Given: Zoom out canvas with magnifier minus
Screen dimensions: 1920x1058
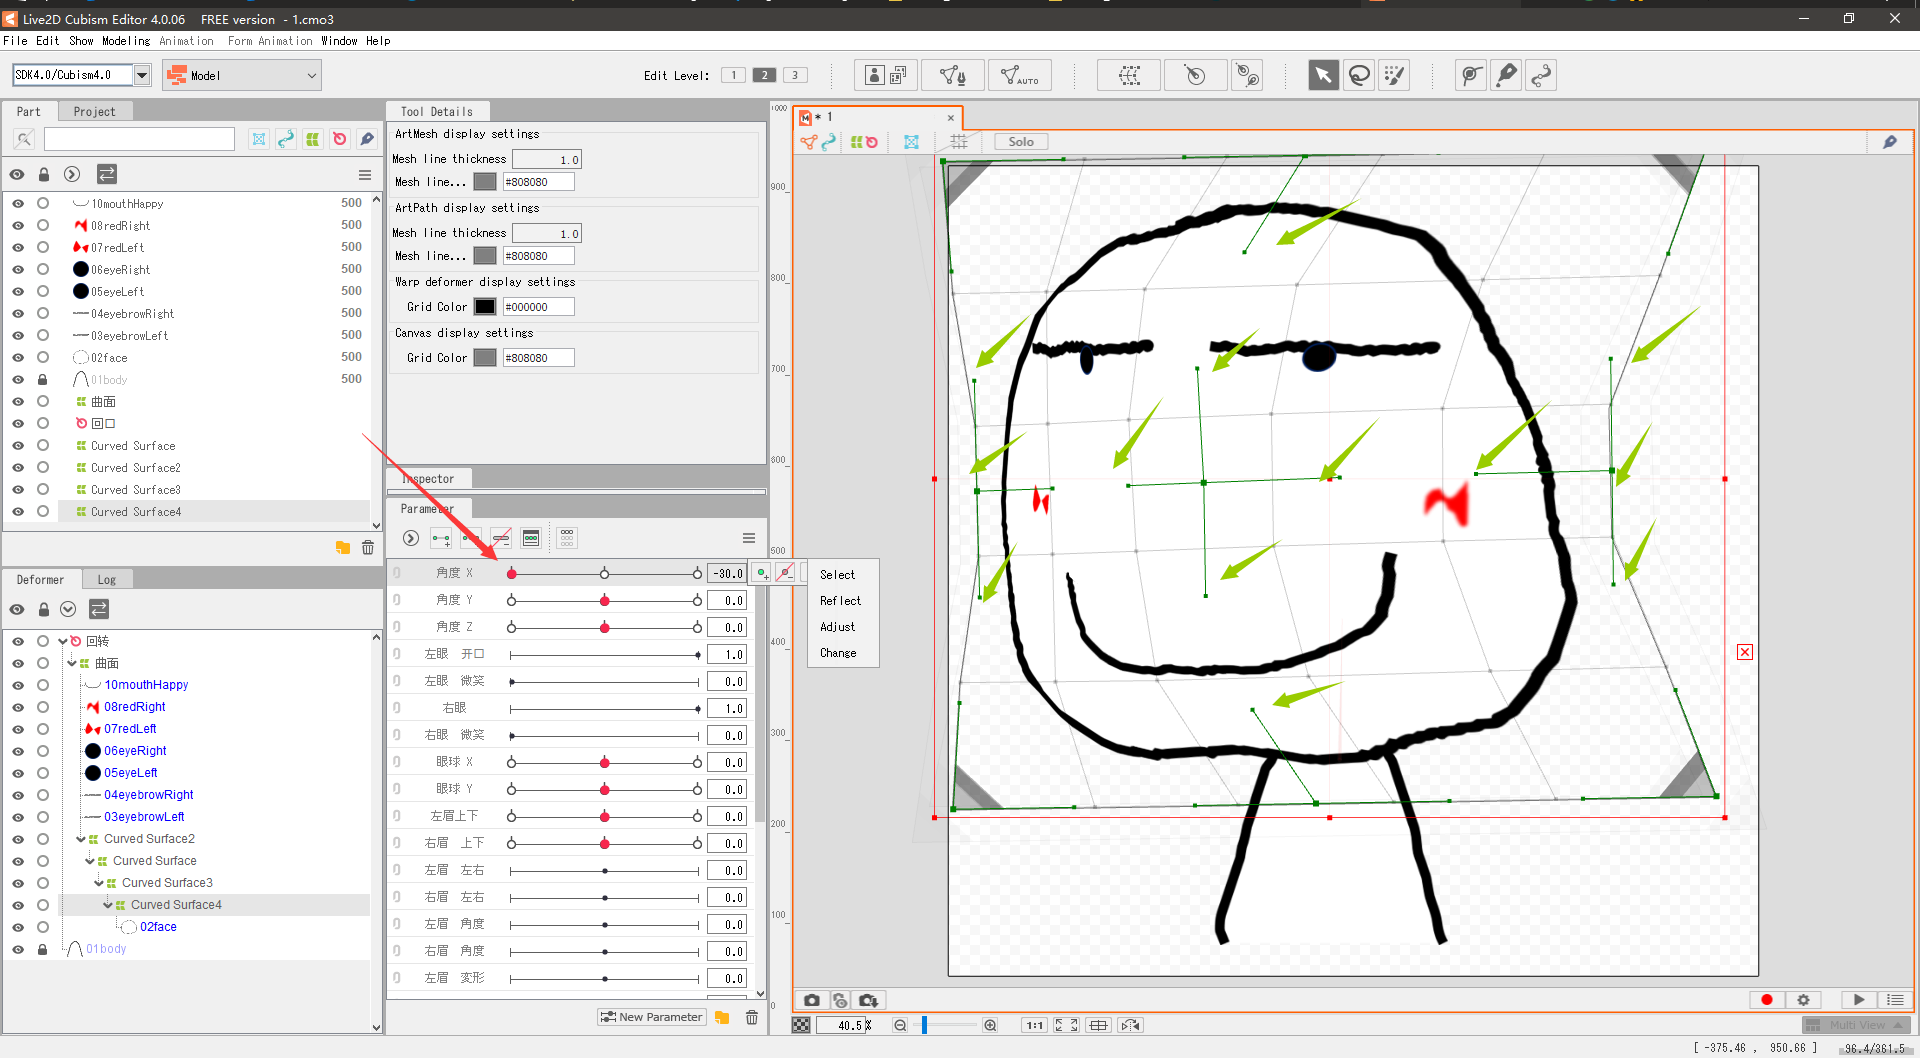Looking at the screenshot, I should [900, 1025].
